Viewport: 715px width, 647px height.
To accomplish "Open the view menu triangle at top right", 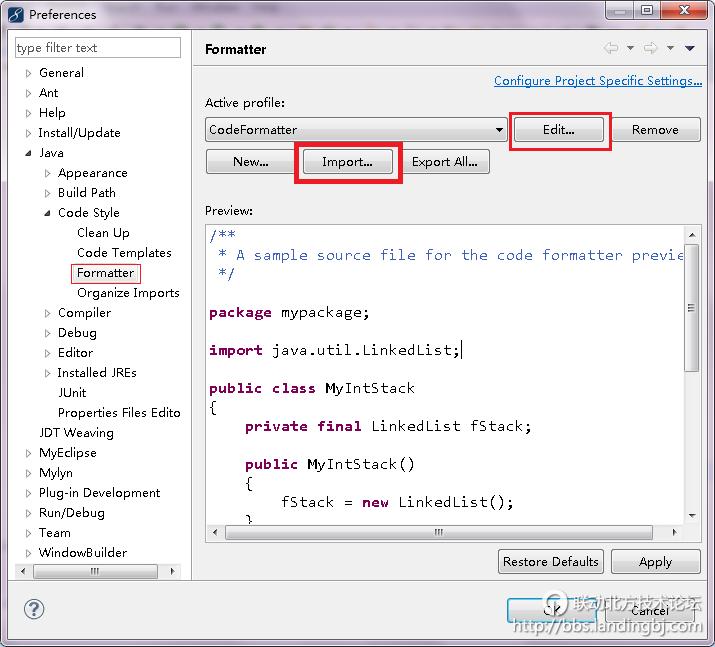I will (689, 48).
